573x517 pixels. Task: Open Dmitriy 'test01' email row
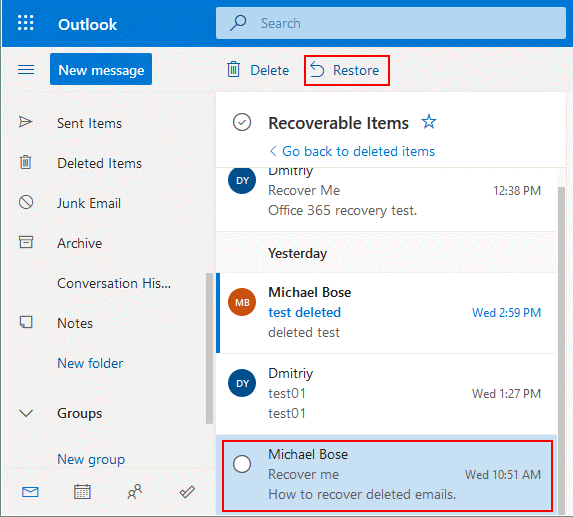387,394
